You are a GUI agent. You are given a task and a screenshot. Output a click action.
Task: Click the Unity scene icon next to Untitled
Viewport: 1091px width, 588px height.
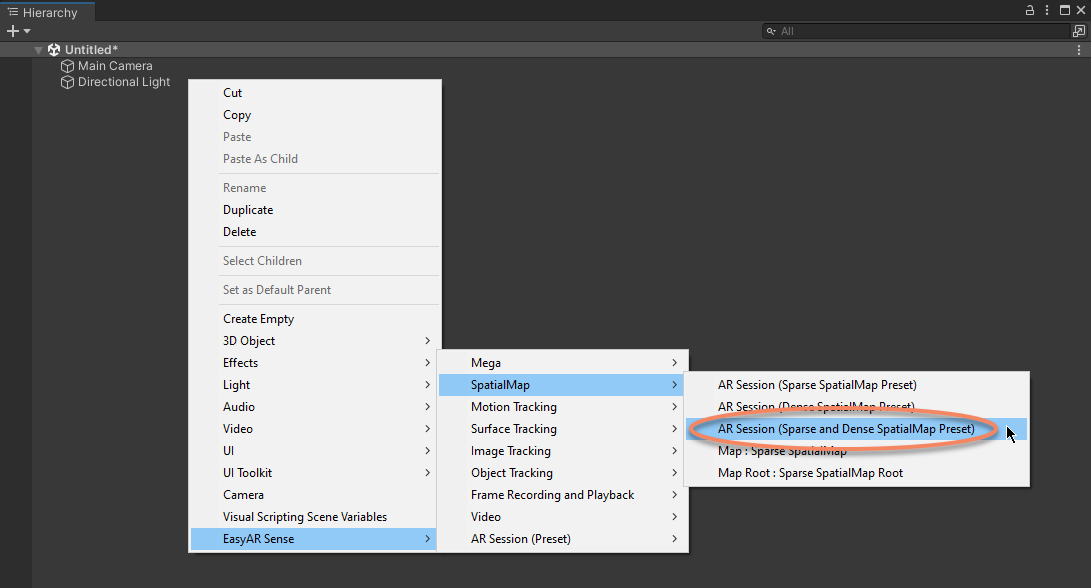54,50
